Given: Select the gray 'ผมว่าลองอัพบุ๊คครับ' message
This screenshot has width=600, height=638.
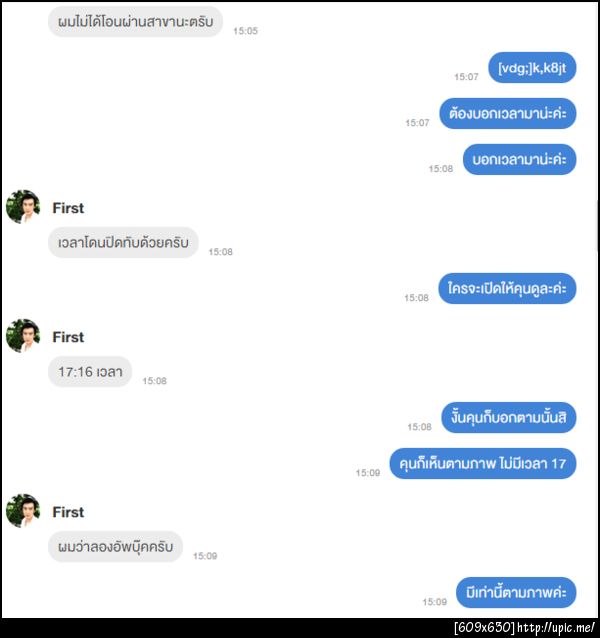Looking at the screenshot, I should click(x=116, y=546).
